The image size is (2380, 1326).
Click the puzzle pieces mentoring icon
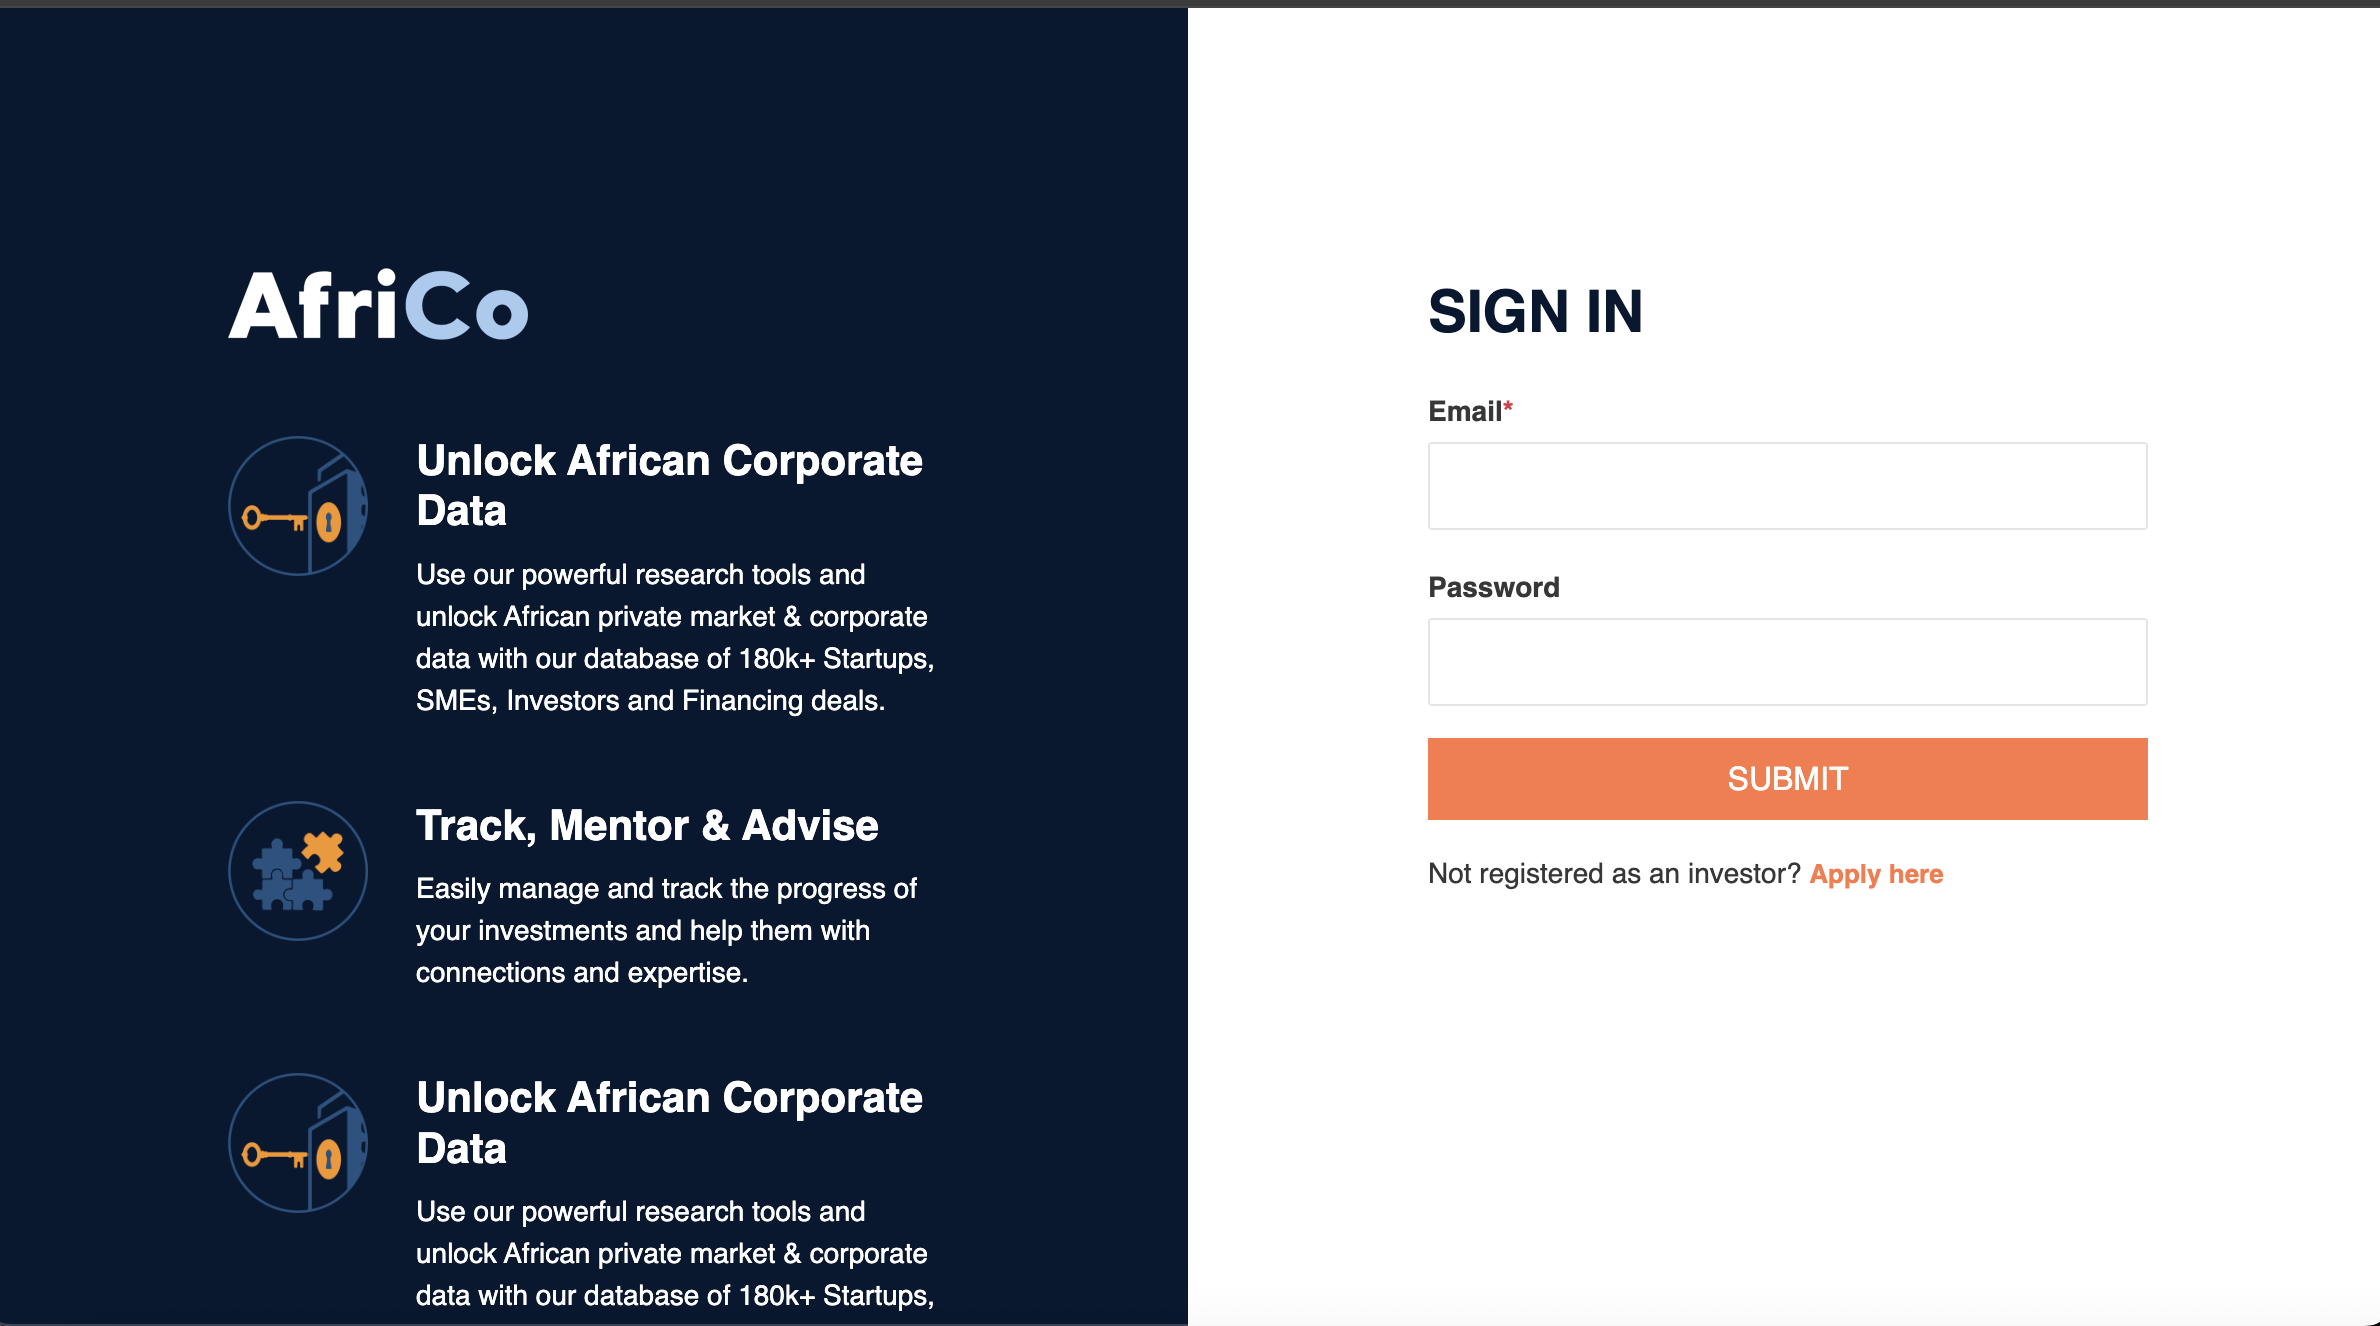297,870
